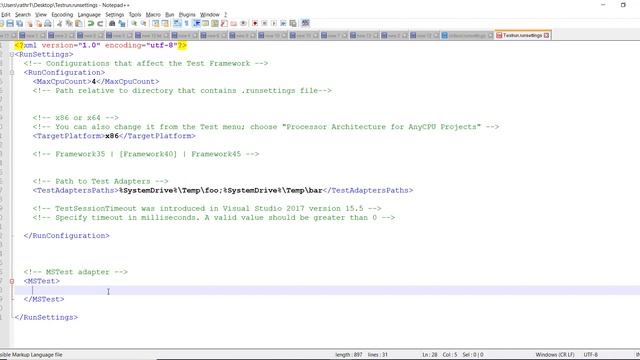The height and width of the screenshot is (360, 640).
Task: Toggle the Function List panel icon
Action: [224, 23]
